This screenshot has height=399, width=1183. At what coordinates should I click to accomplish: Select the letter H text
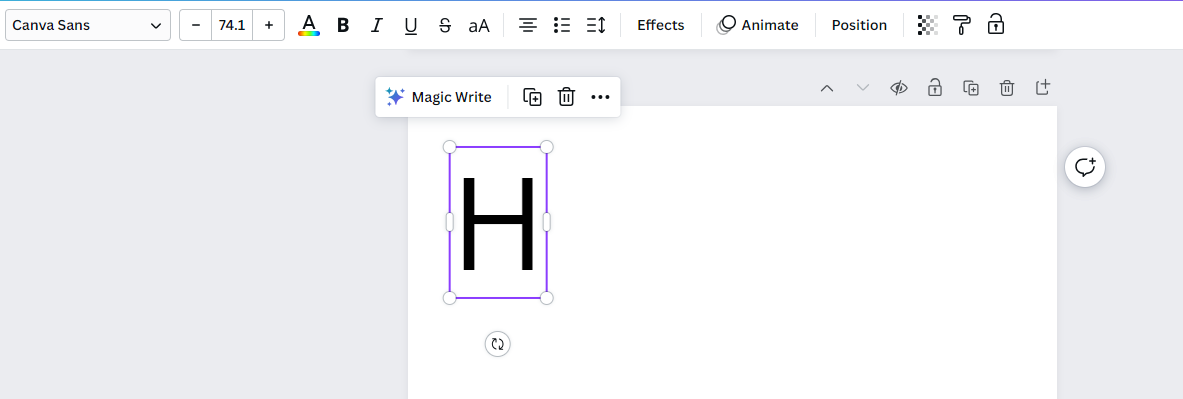(x=498, y=223)
